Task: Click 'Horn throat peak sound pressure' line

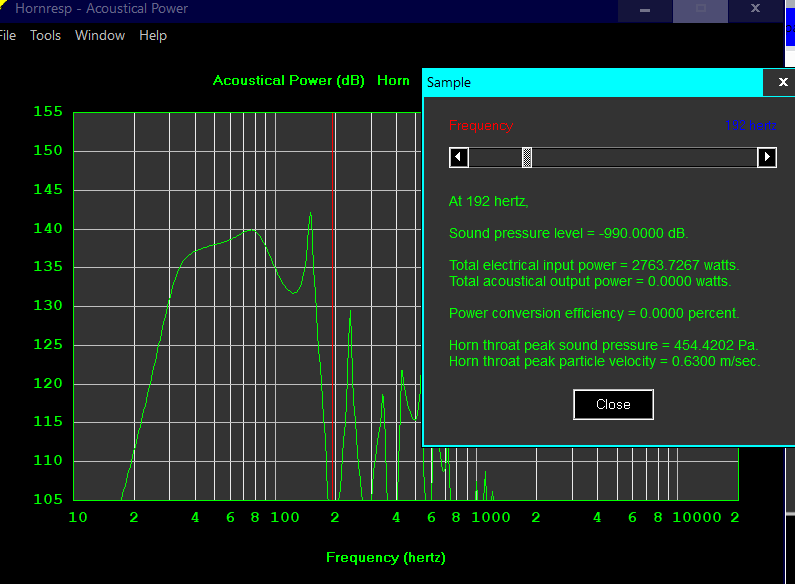Action: pyautogui.click(x=603, y=345)
